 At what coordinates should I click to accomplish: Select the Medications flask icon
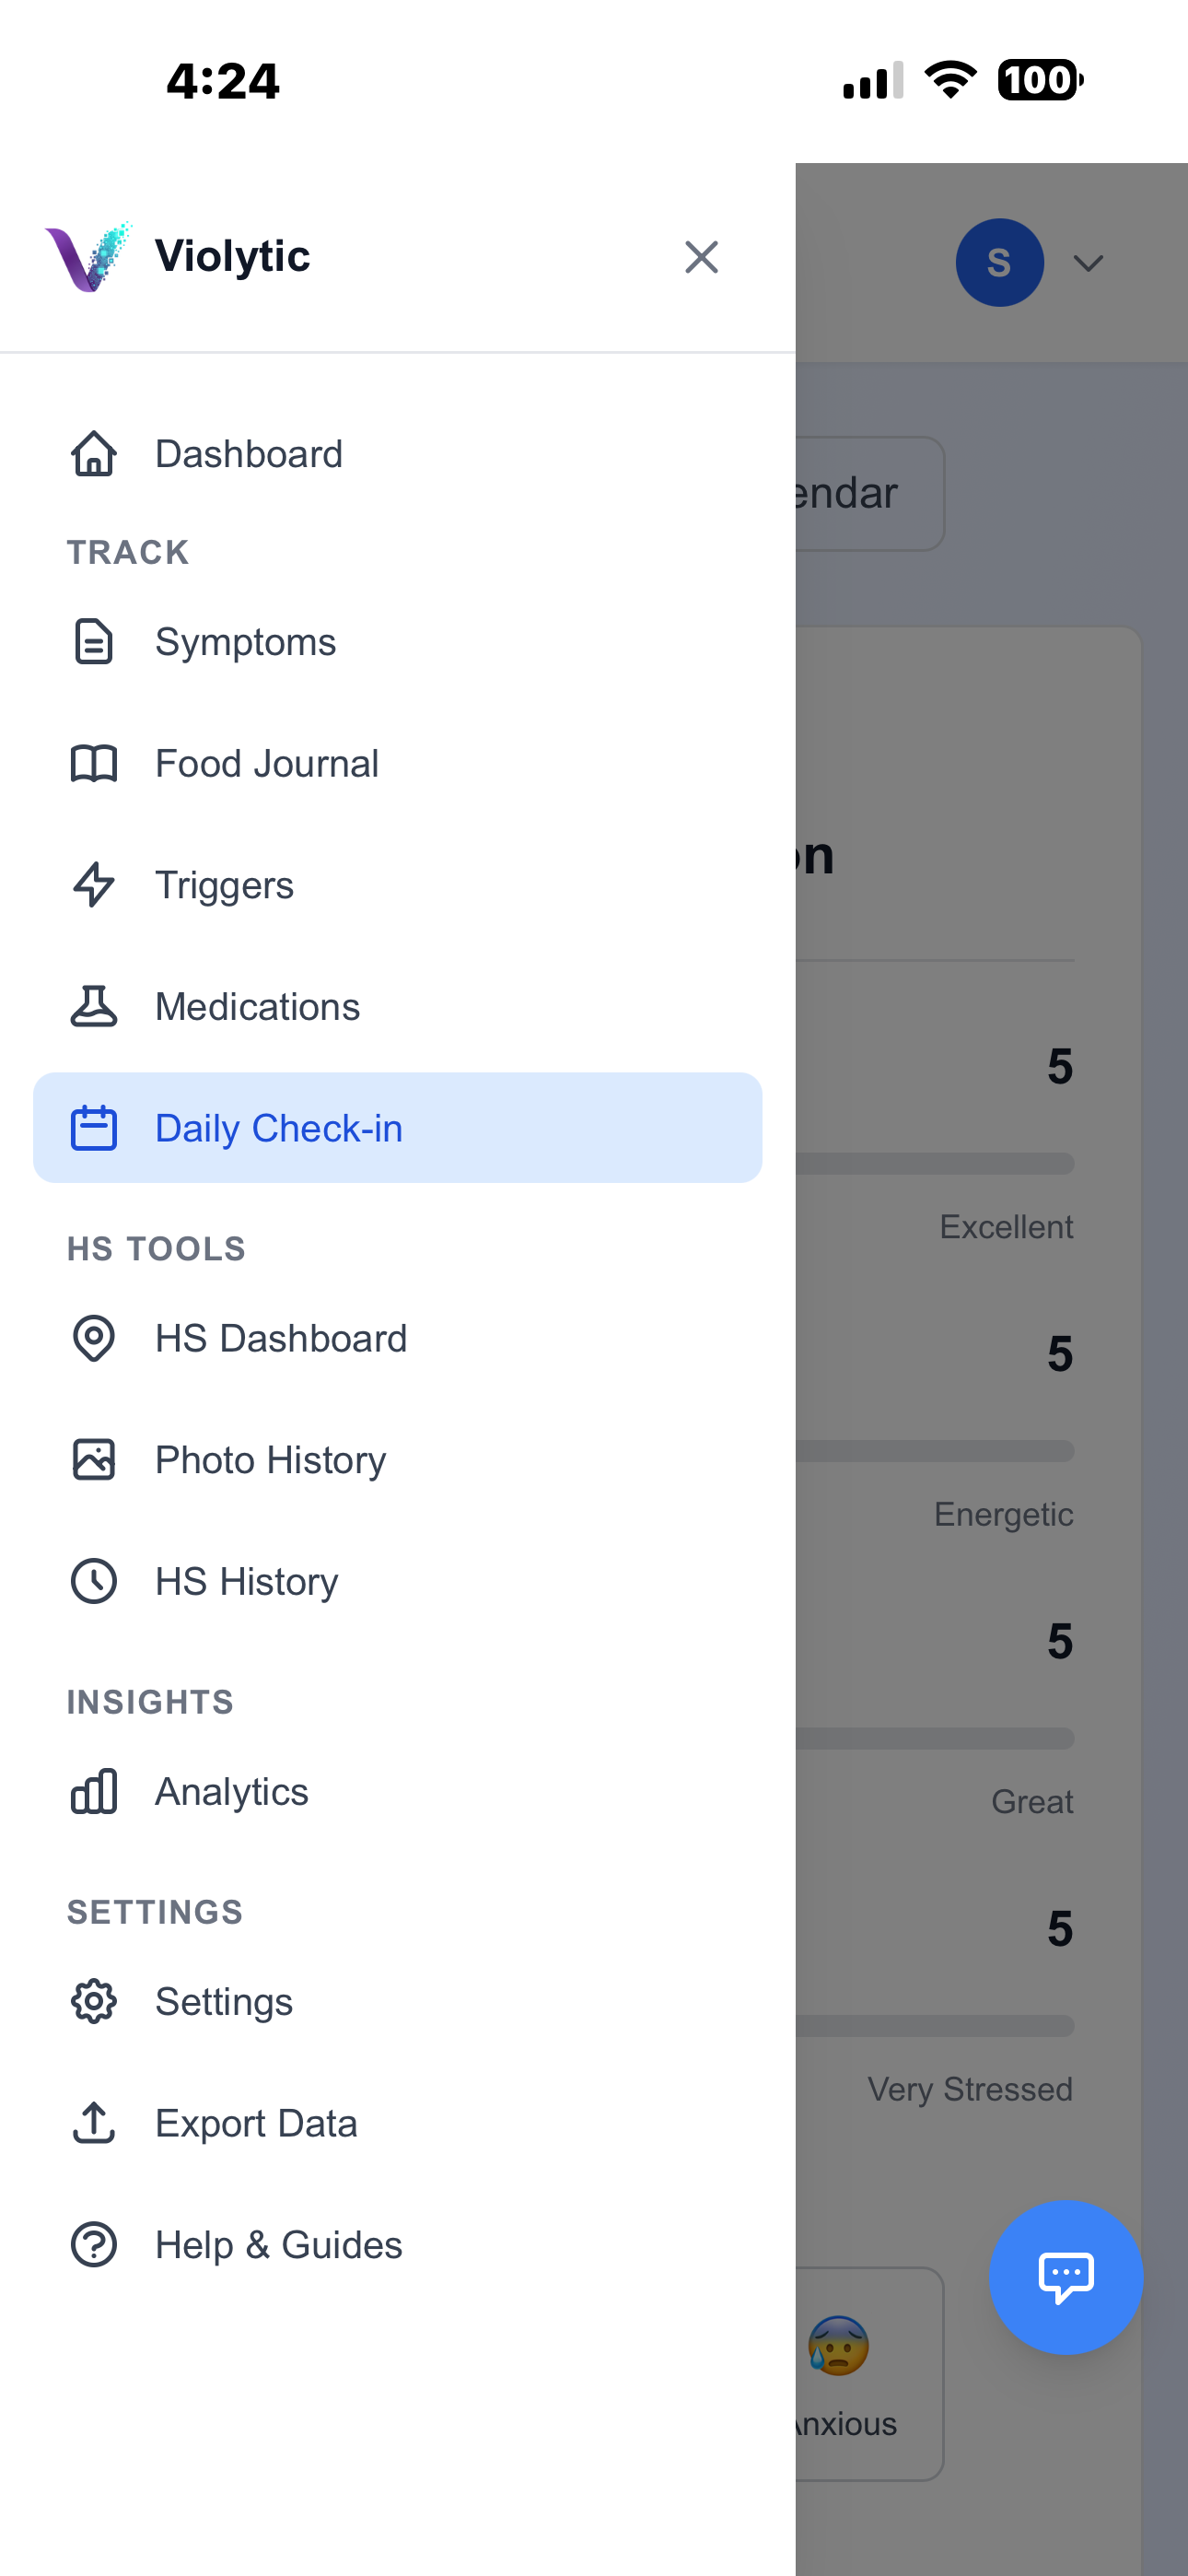(x=93, y=1006)
